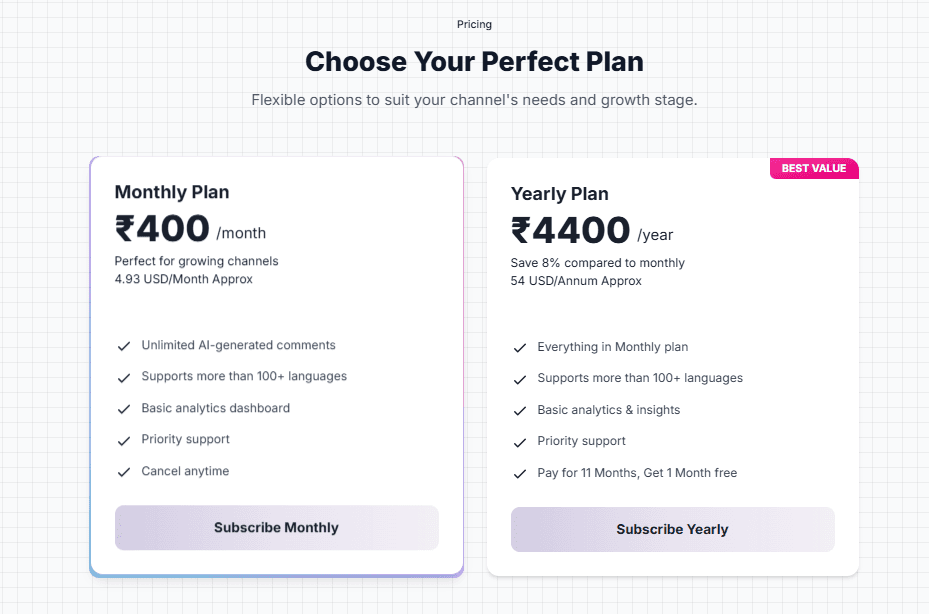Select the Yearly Plan heading
Viewport: 929px width, 614px height.
[x=559, y=194]
